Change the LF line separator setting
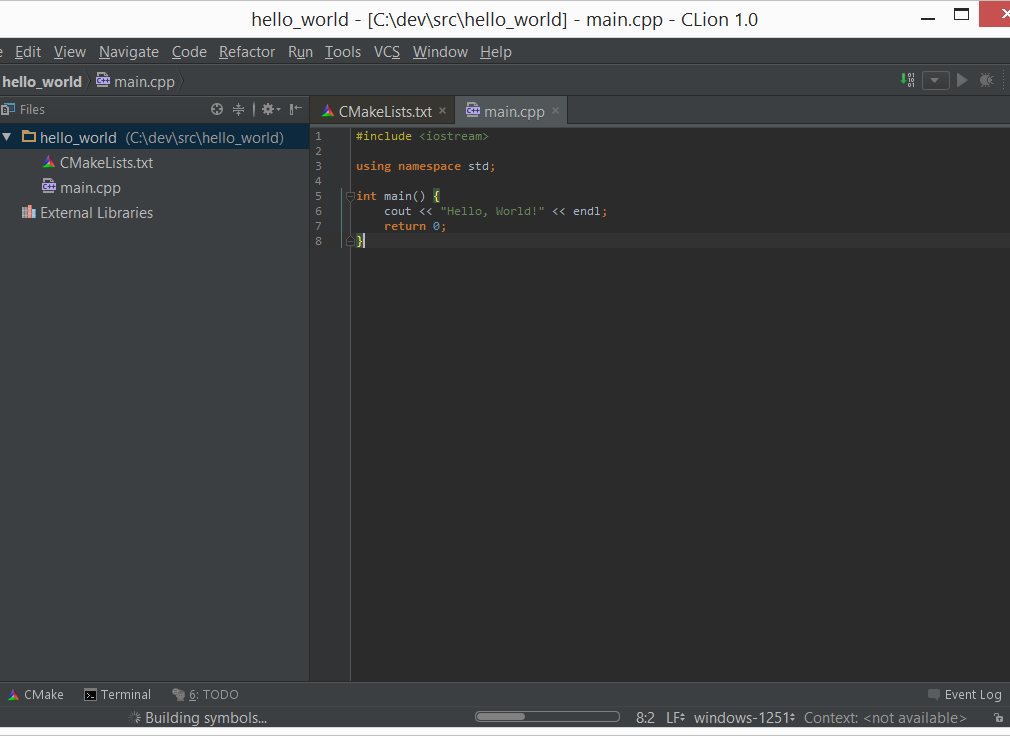Image resolution: width=1010 pixels, height=736 pixels. 675,718
